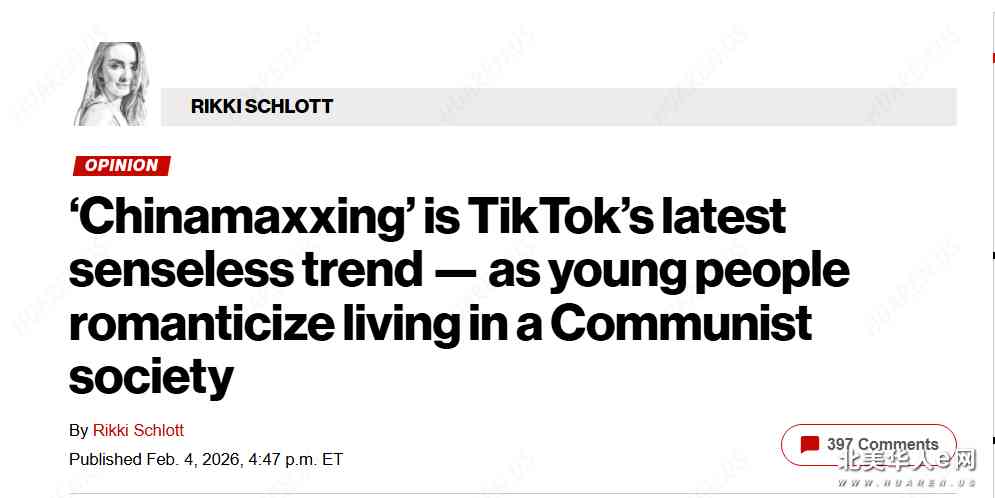Click RIKKI SCHLOTT in the gray header bar
This screenshot has height=498, width=995.
tap(262, 107)
